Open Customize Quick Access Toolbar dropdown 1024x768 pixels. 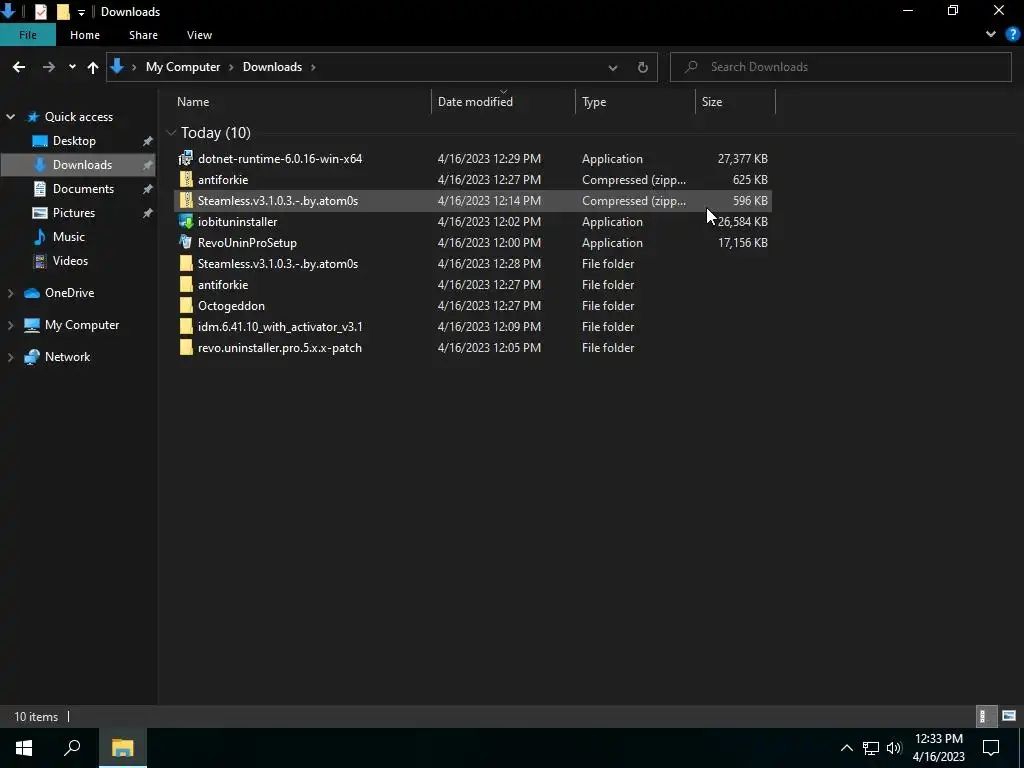tap(81, 12)
